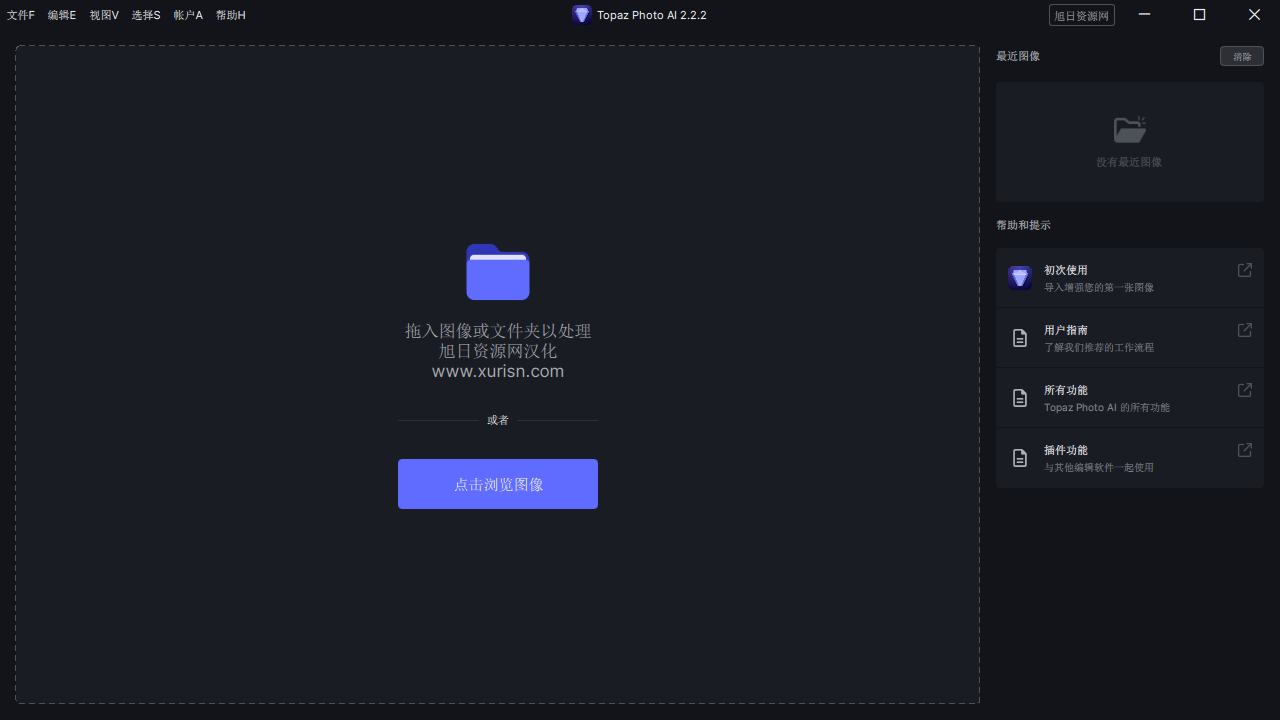
Task: Click the document icon beside 插件功能
Action: coord(1020,458)
